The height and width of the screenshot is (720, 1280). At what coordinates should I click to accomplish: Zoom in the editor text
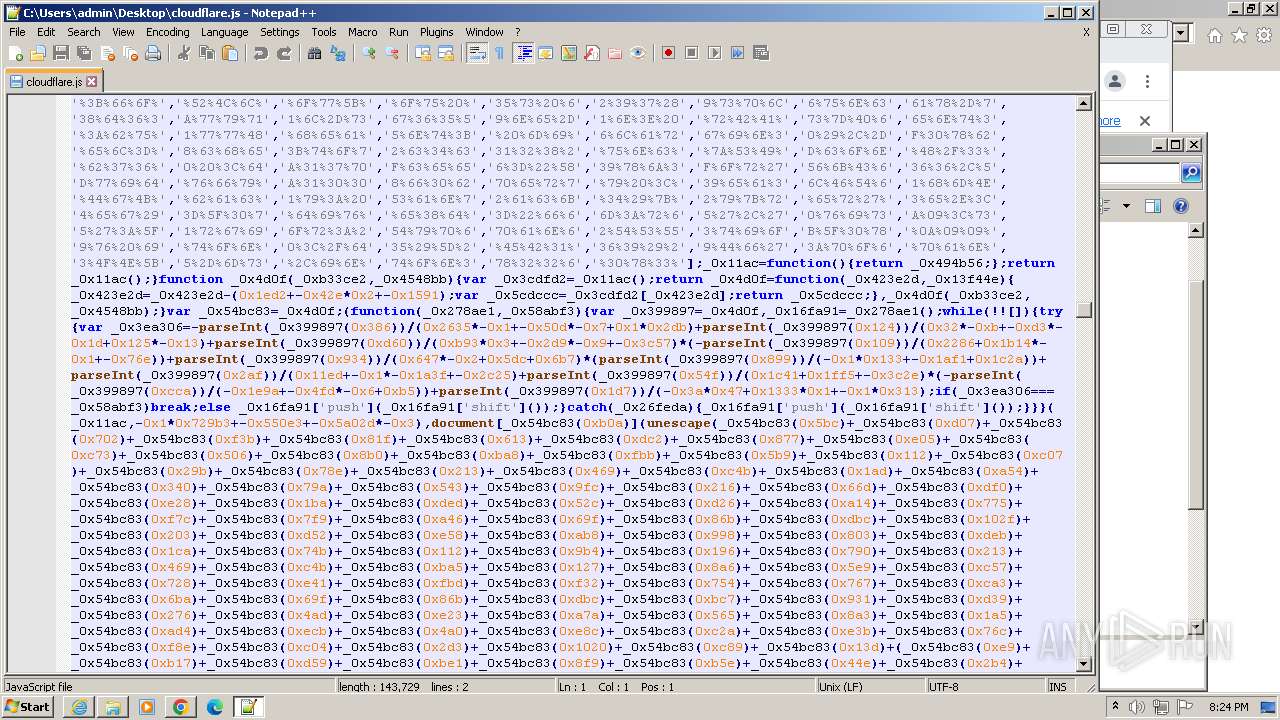369,53
